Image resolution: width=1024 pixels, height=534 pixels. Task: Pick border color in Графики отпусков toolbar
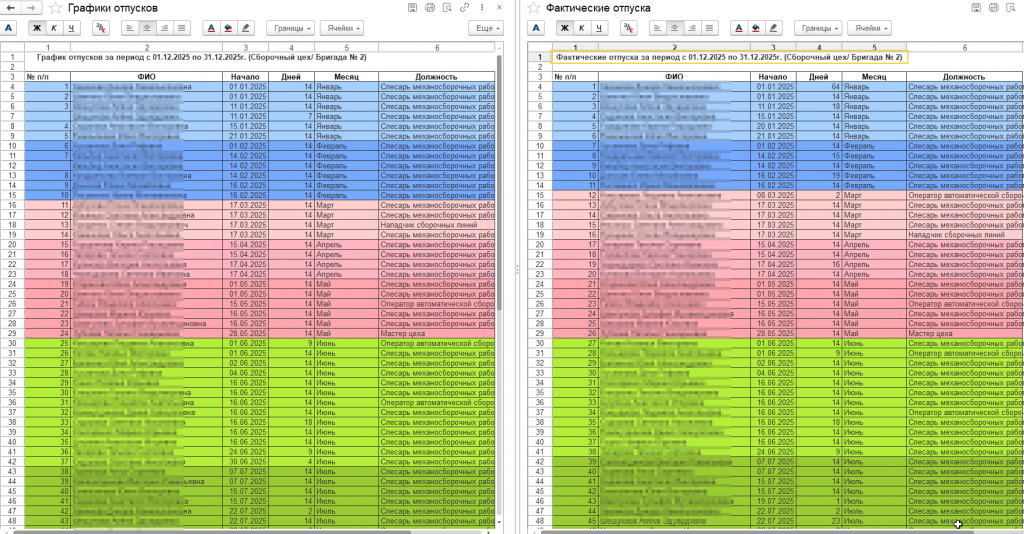pyautogui.click(x=246, y=28)
